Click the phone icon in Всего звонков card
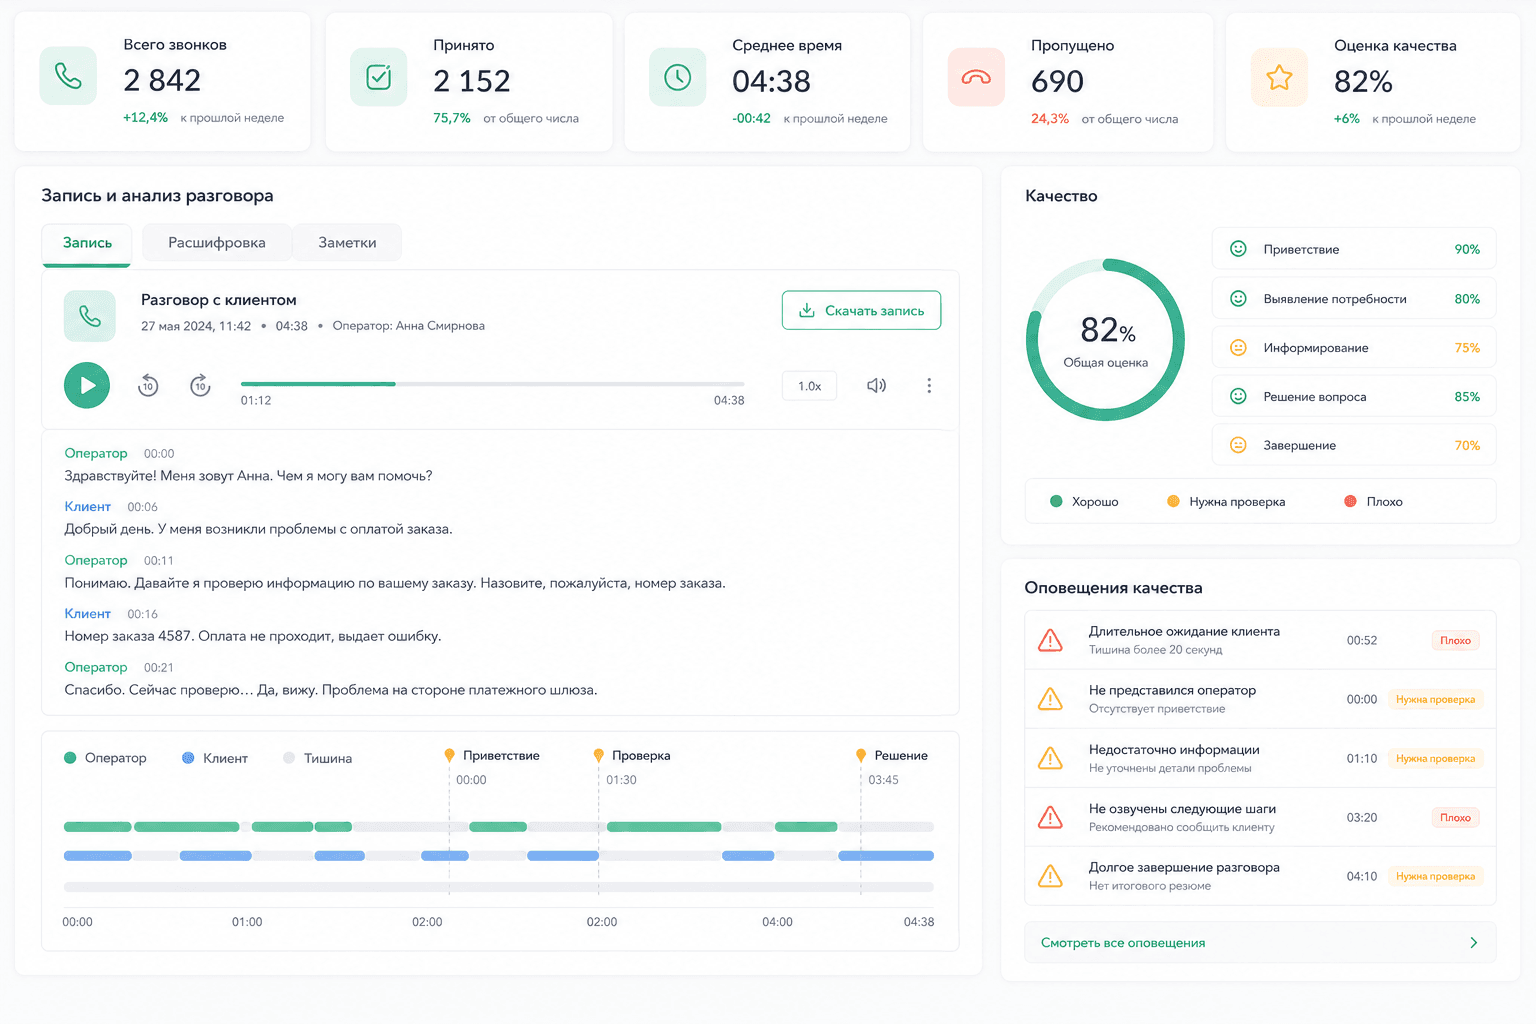The image size is (1536, 1024). pos(68,76)
